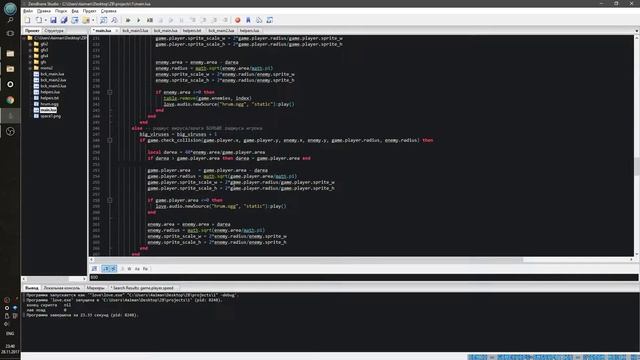Image resolution: width=640 pixels, height=360 pixels.
Task: Expand the gfx4 folder in project tree
Action: coord(30,56)
